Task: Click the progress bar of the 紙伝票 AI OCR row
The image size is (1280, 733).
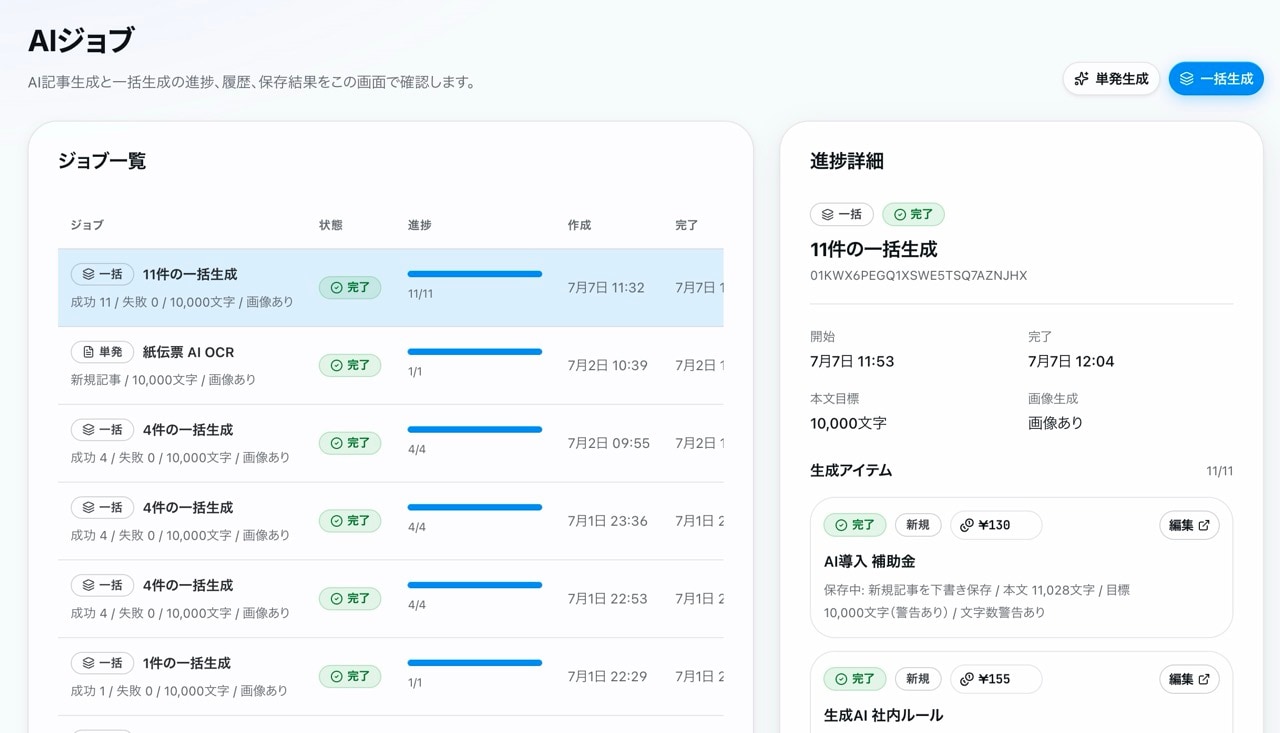Action: click(x=475, y=352)
